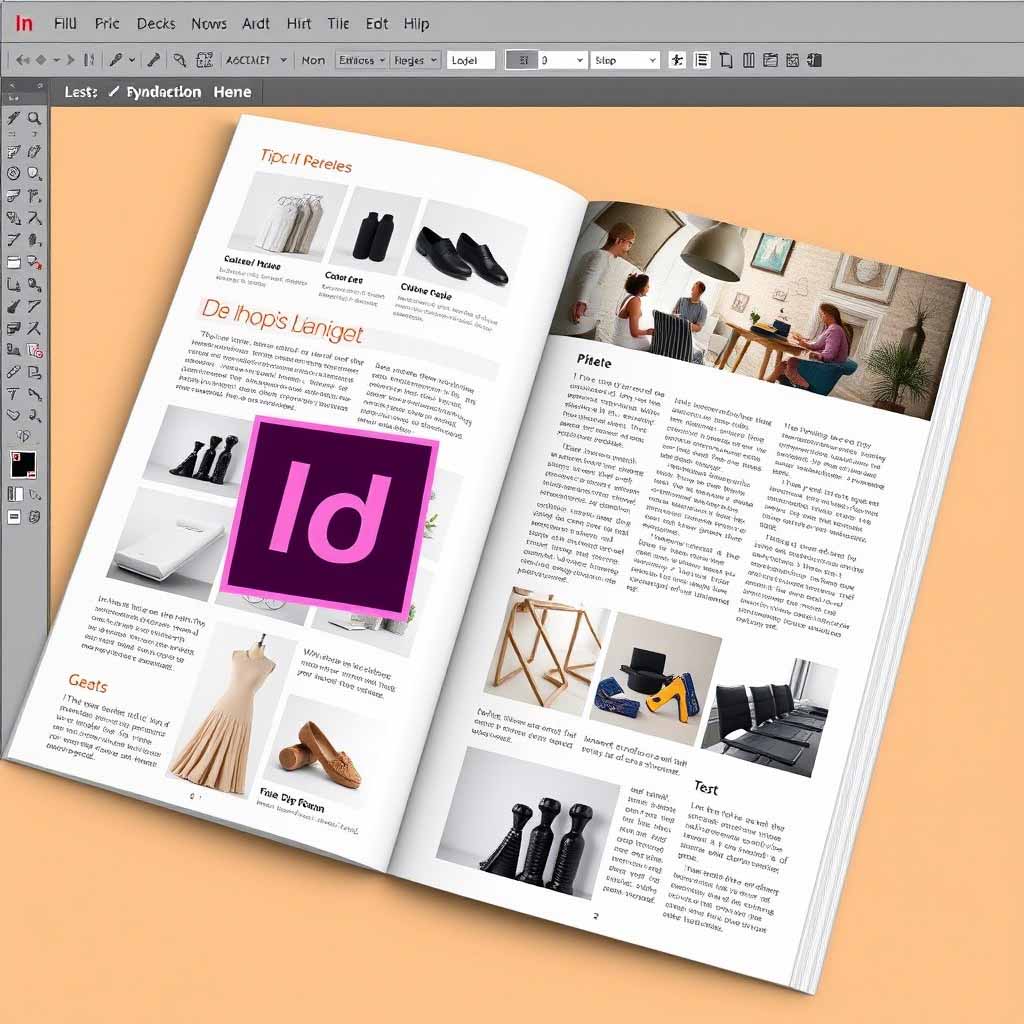The width and height of the screenshot is (1024, 1024).
Task: Click the image frame icon in the control bar
Action: pyautogui.click(x=793, y=60)
